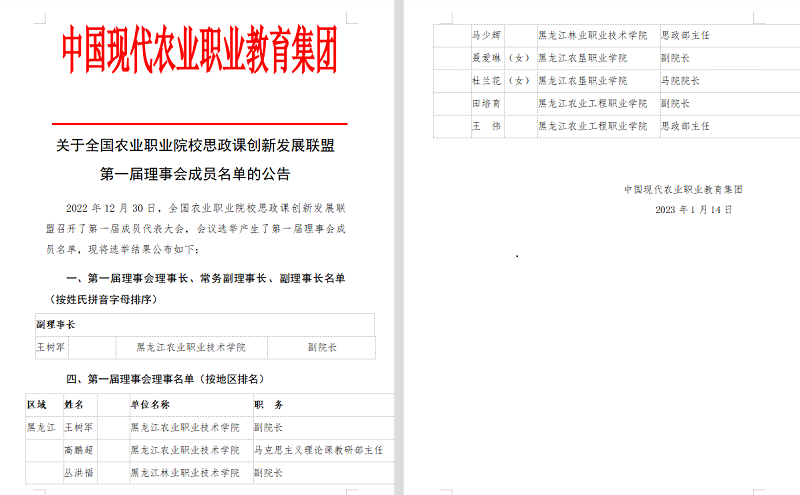Screen dimensions: 800x495
Task: Click '马克思主义理论课教研部主任' cell
Action: point(318,450)
